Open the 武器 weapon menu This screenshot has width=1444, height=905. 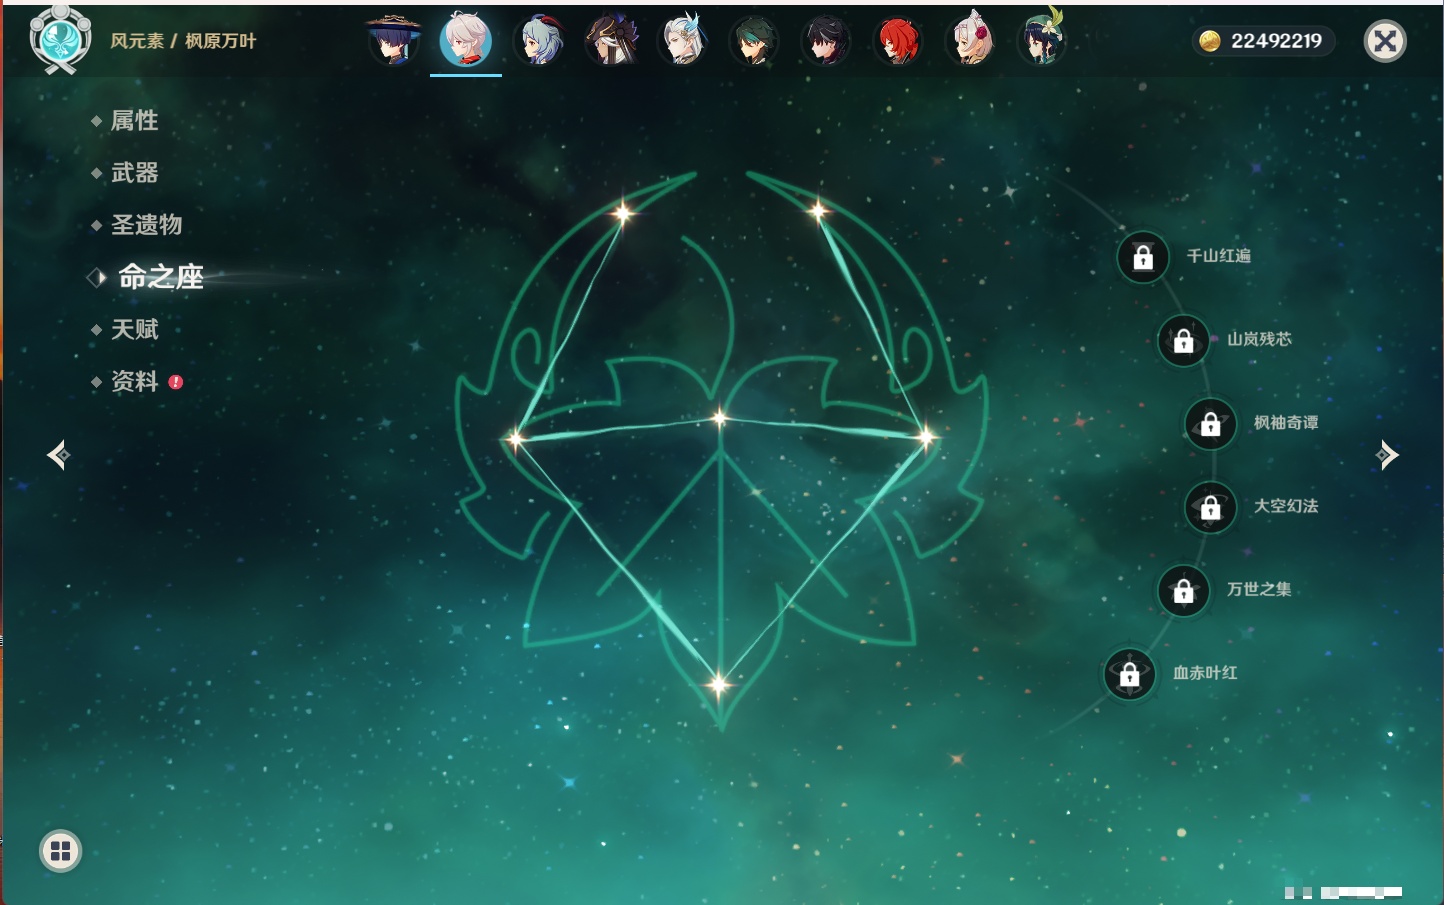tap(135, 173)
